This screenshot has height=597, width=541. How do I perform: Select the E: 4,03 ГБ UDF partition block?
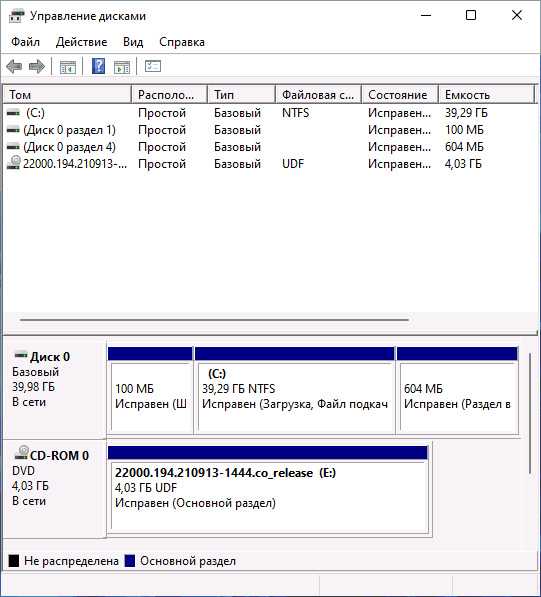[x=268, y=490]
